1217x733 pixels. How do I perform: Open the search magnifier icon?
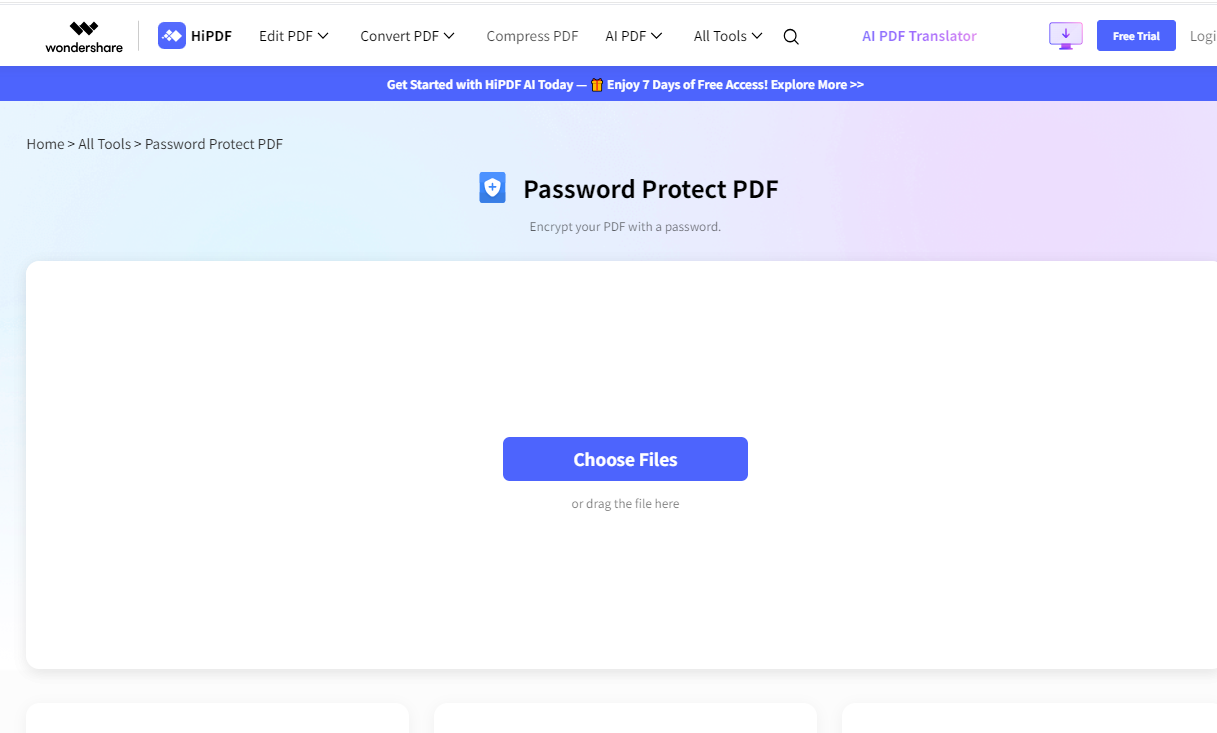tap(791, 37)
